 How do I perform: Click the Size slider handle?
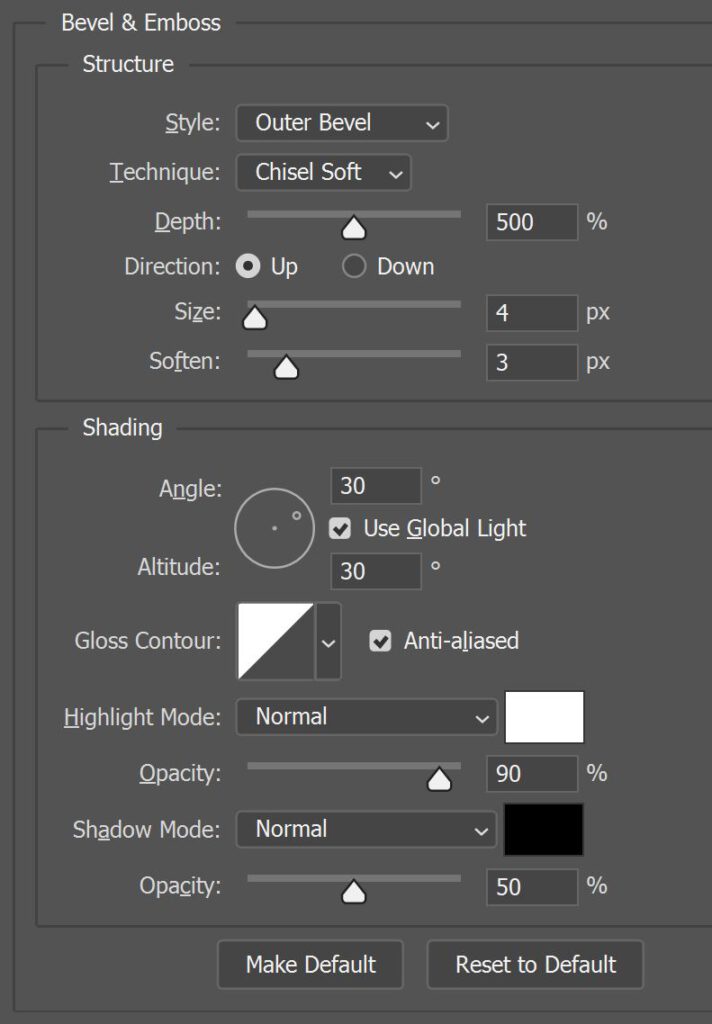[x=255, y=318]
